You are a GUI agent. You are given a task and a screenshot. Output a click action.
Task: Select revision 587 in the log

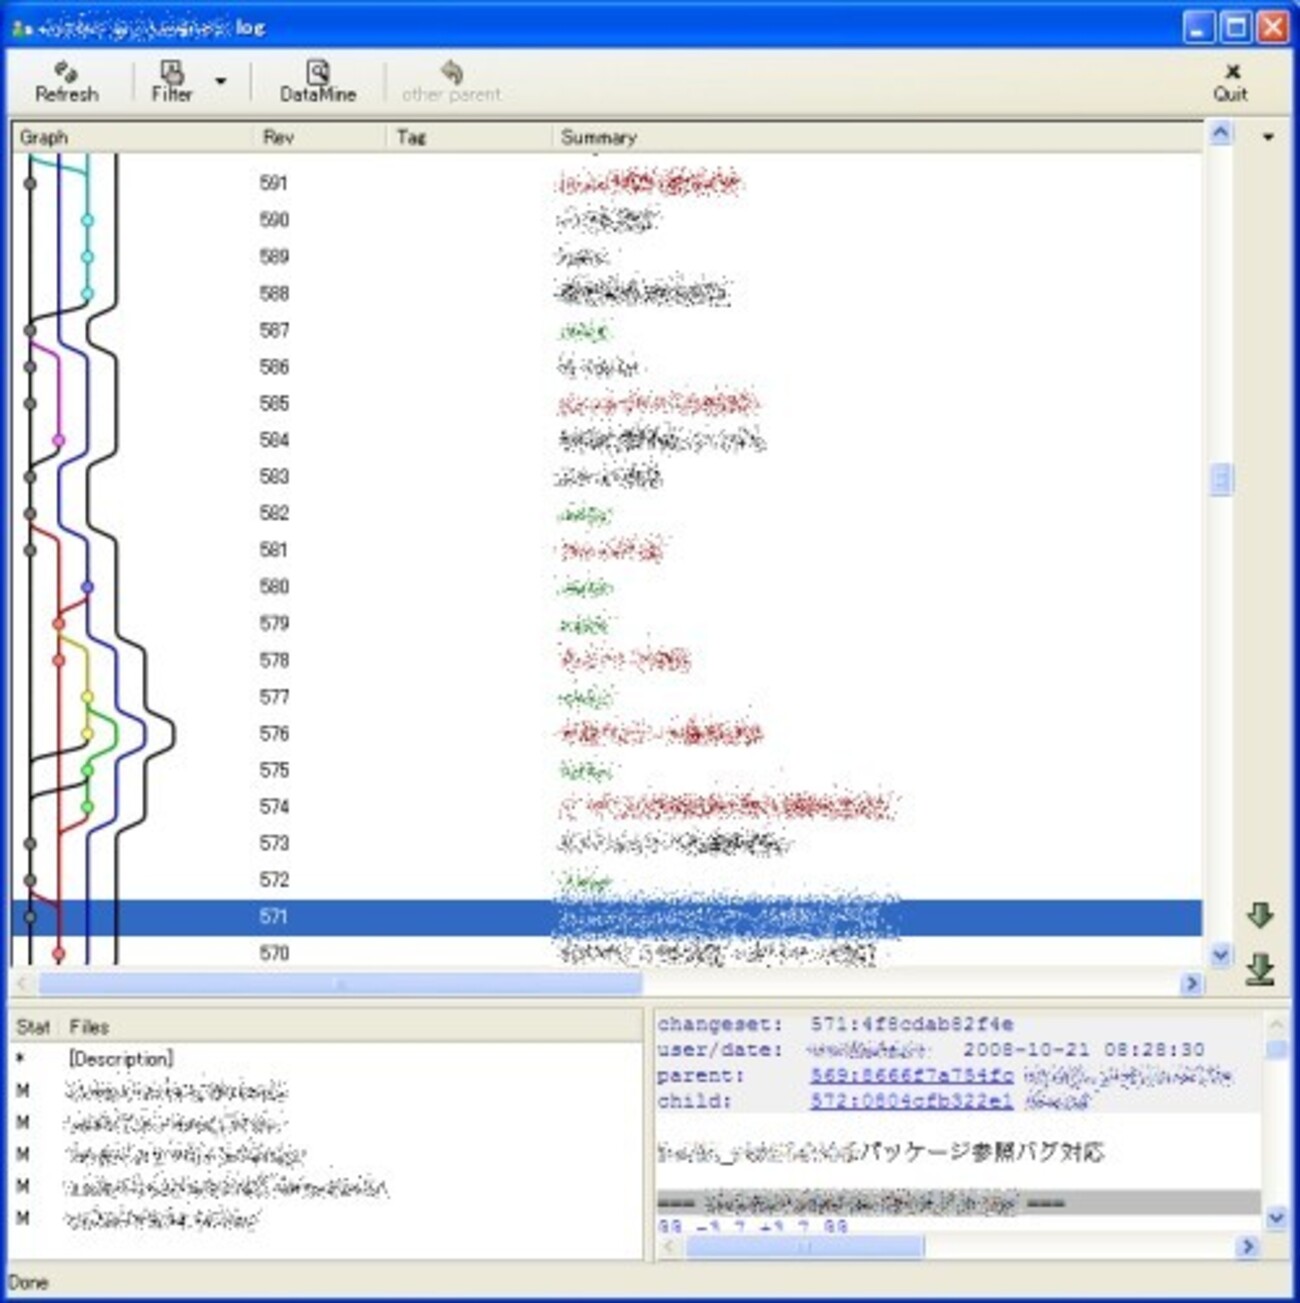(606, 330)
